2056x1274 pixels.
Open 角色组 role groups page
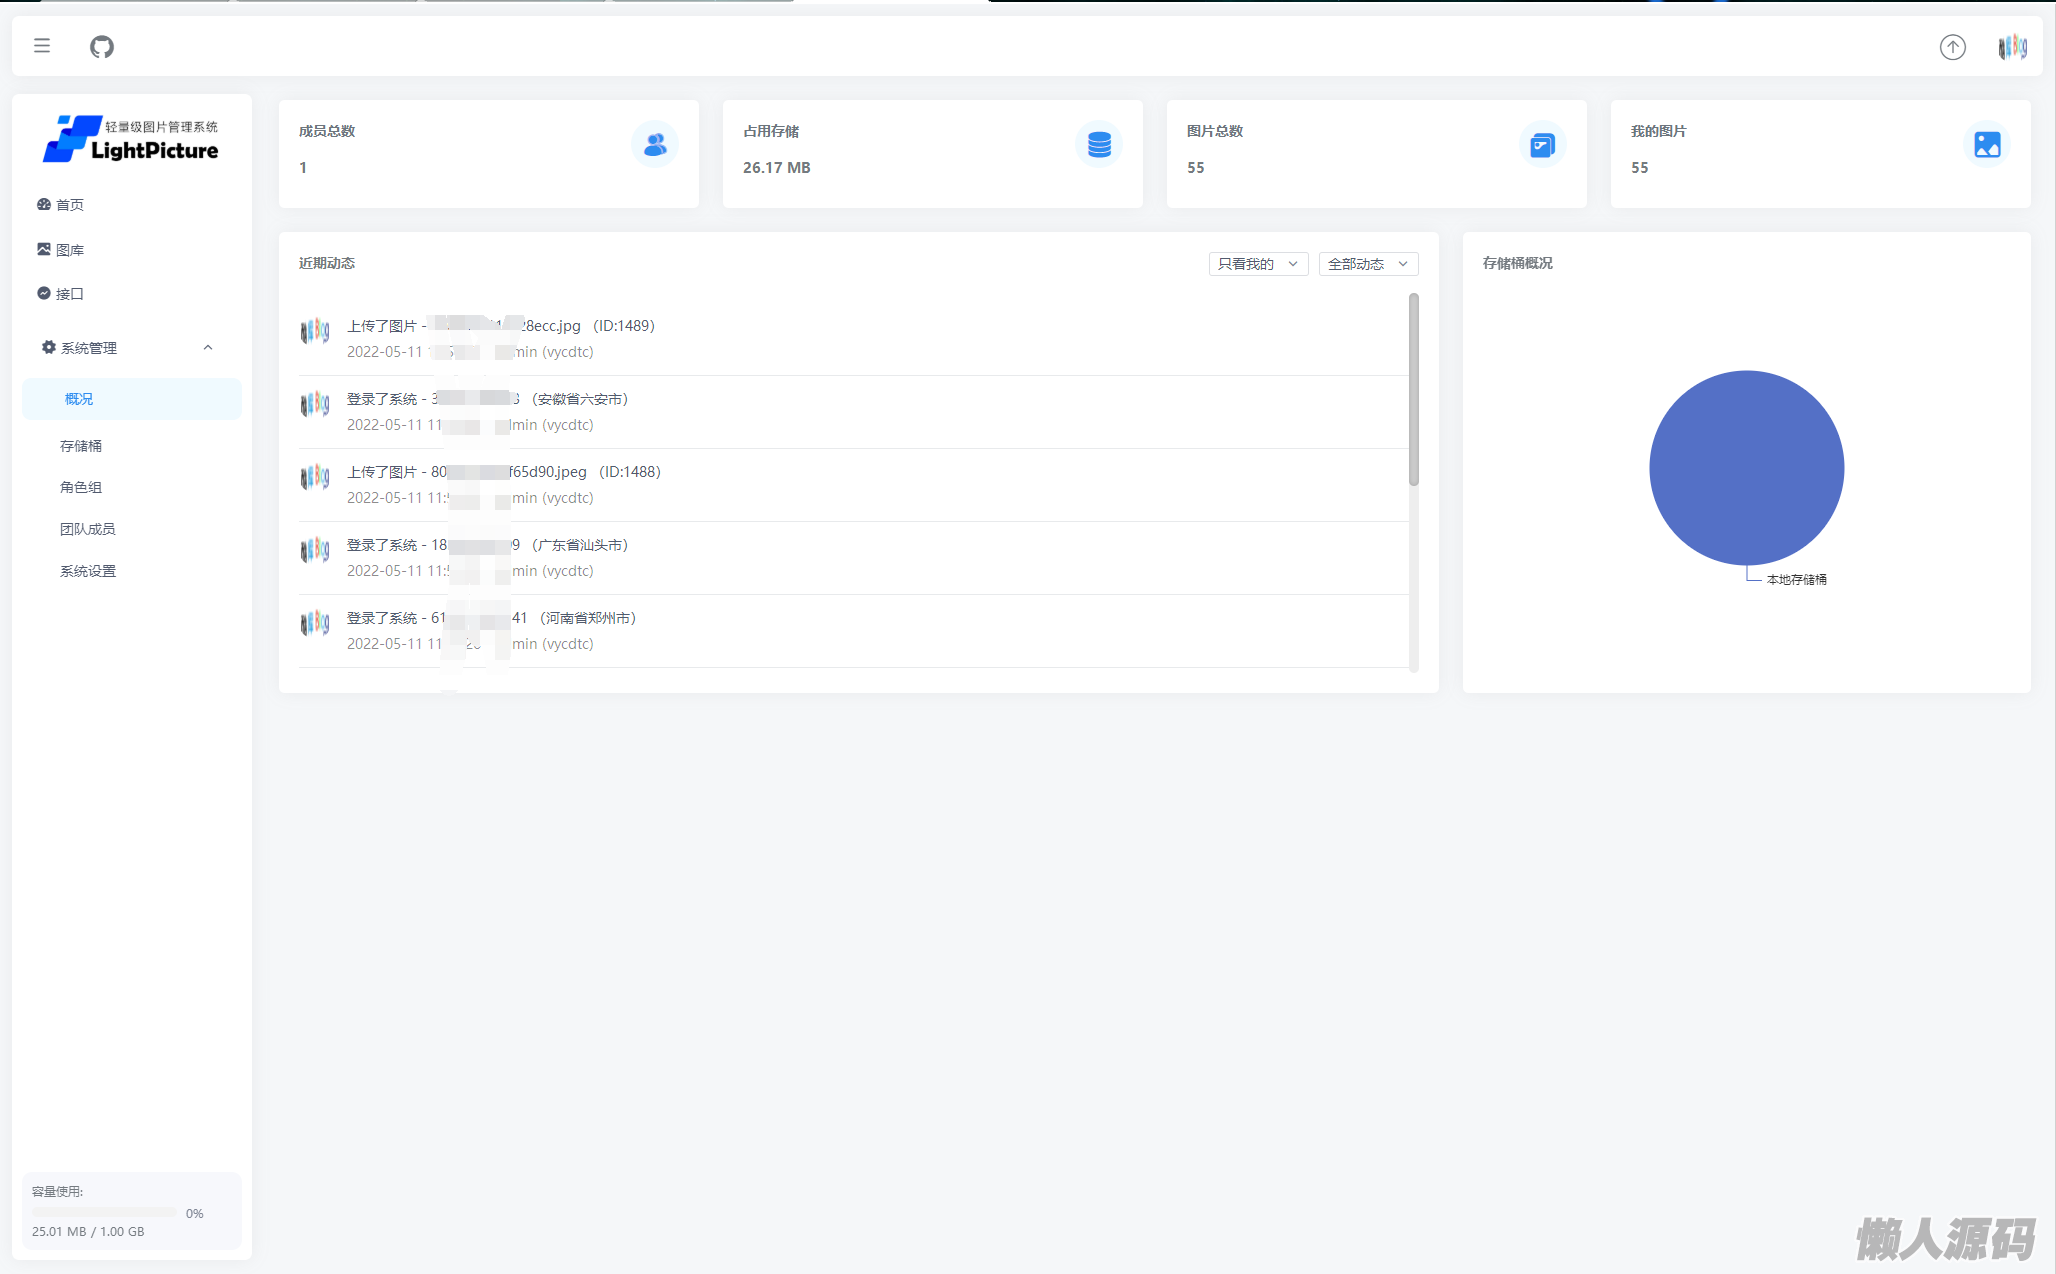pyautogui.click(x=81, y=488)
